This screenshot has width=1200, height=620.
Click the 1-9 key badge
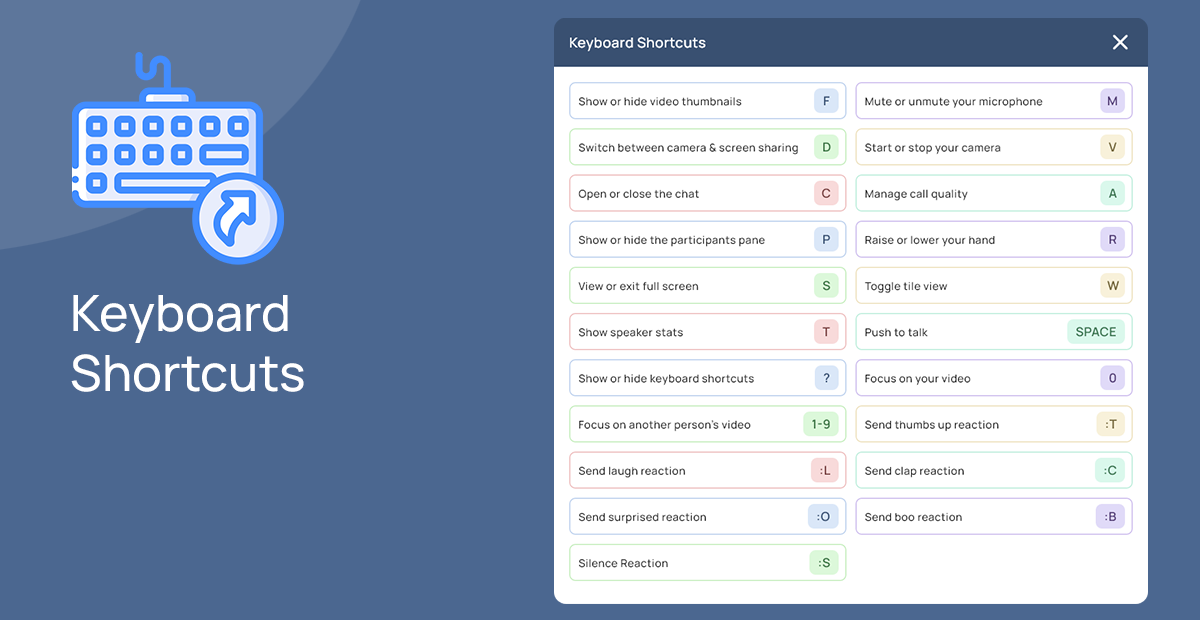(x=820, y=424)
